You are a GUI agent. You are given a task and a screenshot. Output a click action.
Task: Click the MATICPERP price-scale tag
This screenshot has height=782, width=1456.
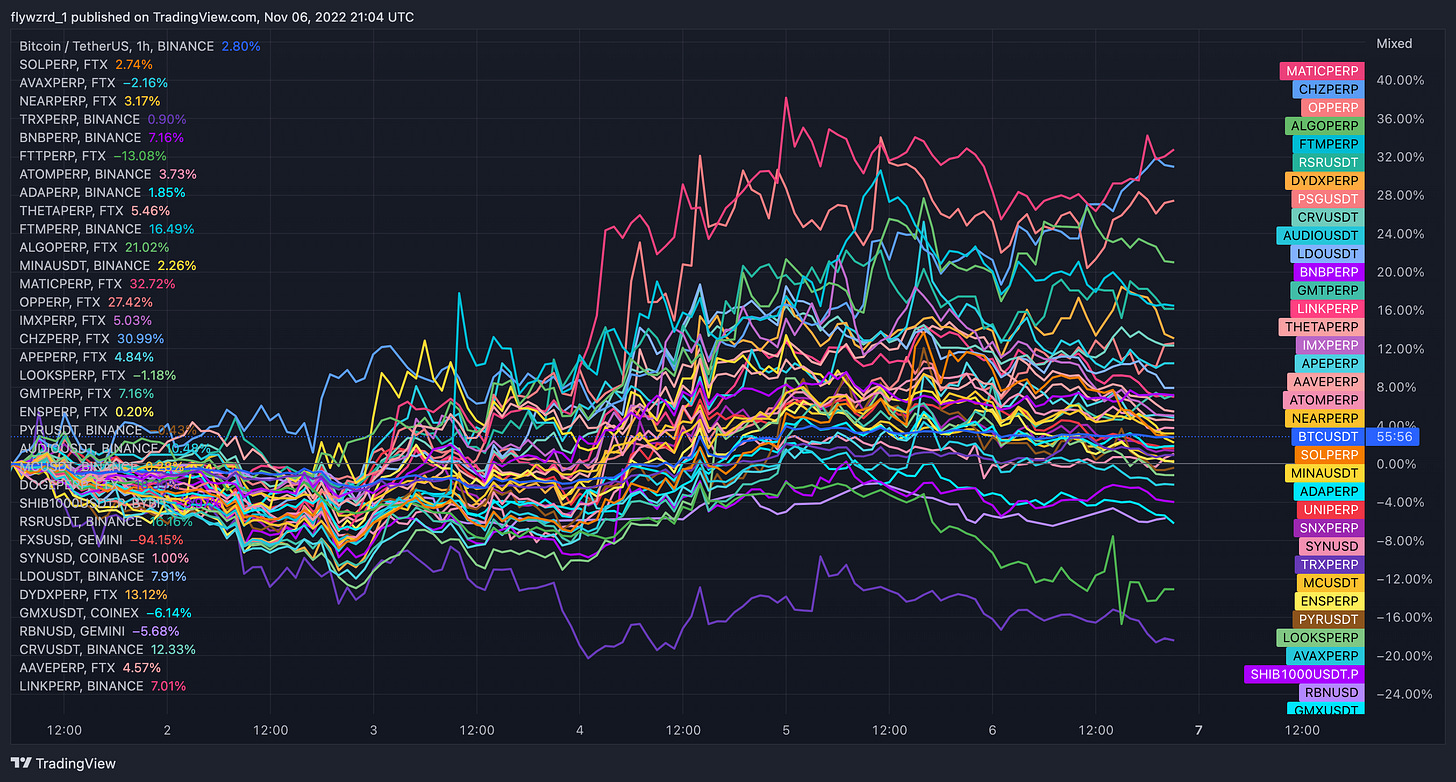pos(1322,71)
